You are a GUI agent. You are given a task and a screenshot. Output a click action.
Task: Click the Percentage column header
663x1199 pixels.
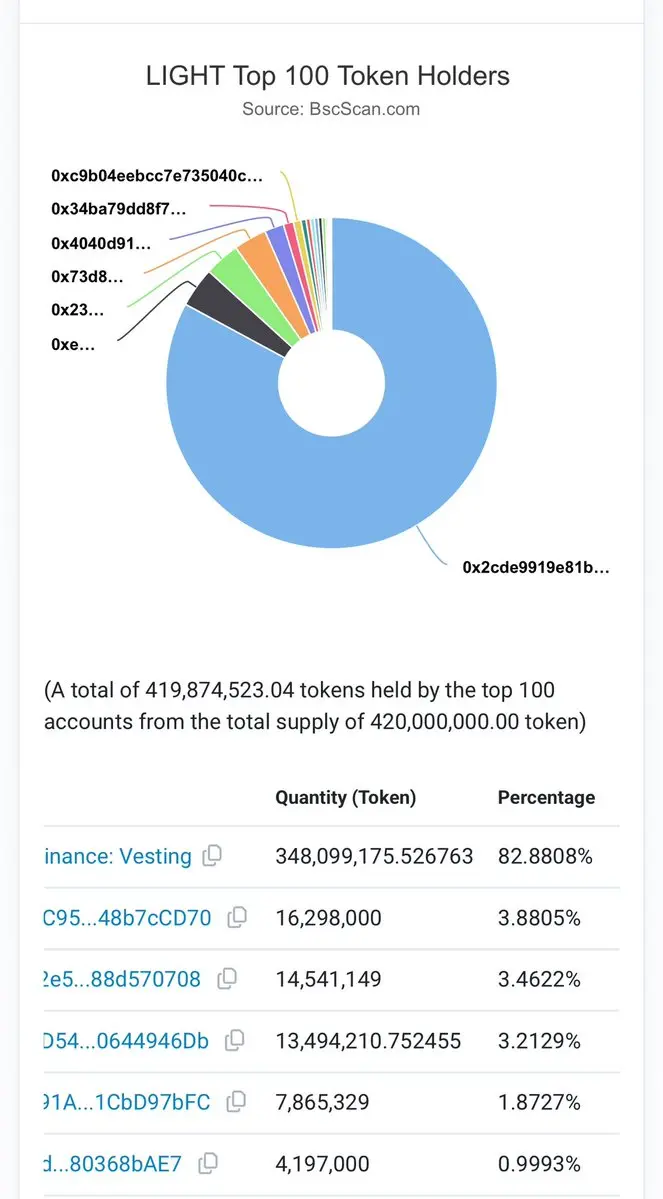[x=546, y=797]
